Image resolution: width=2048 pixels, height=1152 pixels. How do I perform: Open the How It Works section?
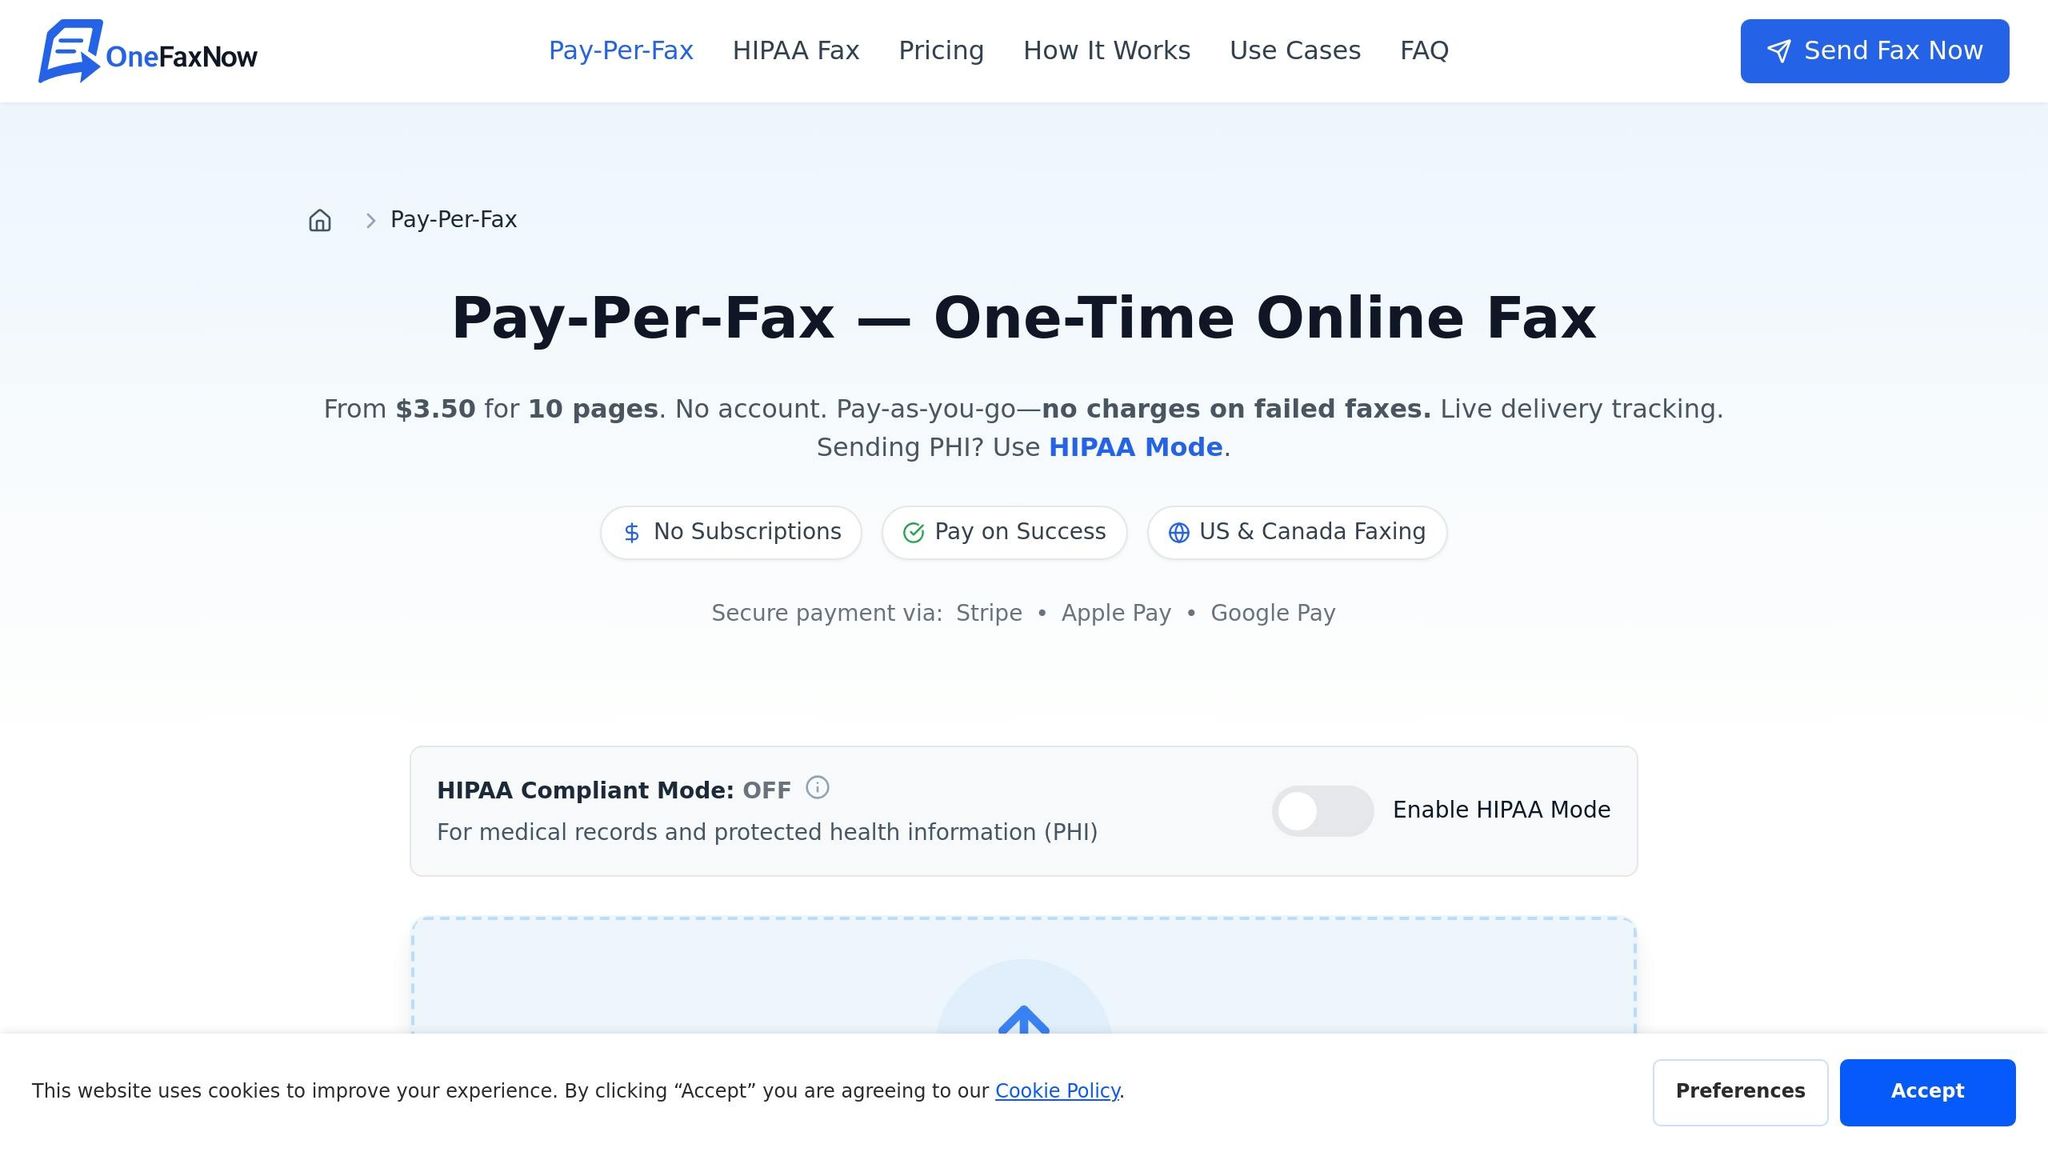(x=1106, y=50)
